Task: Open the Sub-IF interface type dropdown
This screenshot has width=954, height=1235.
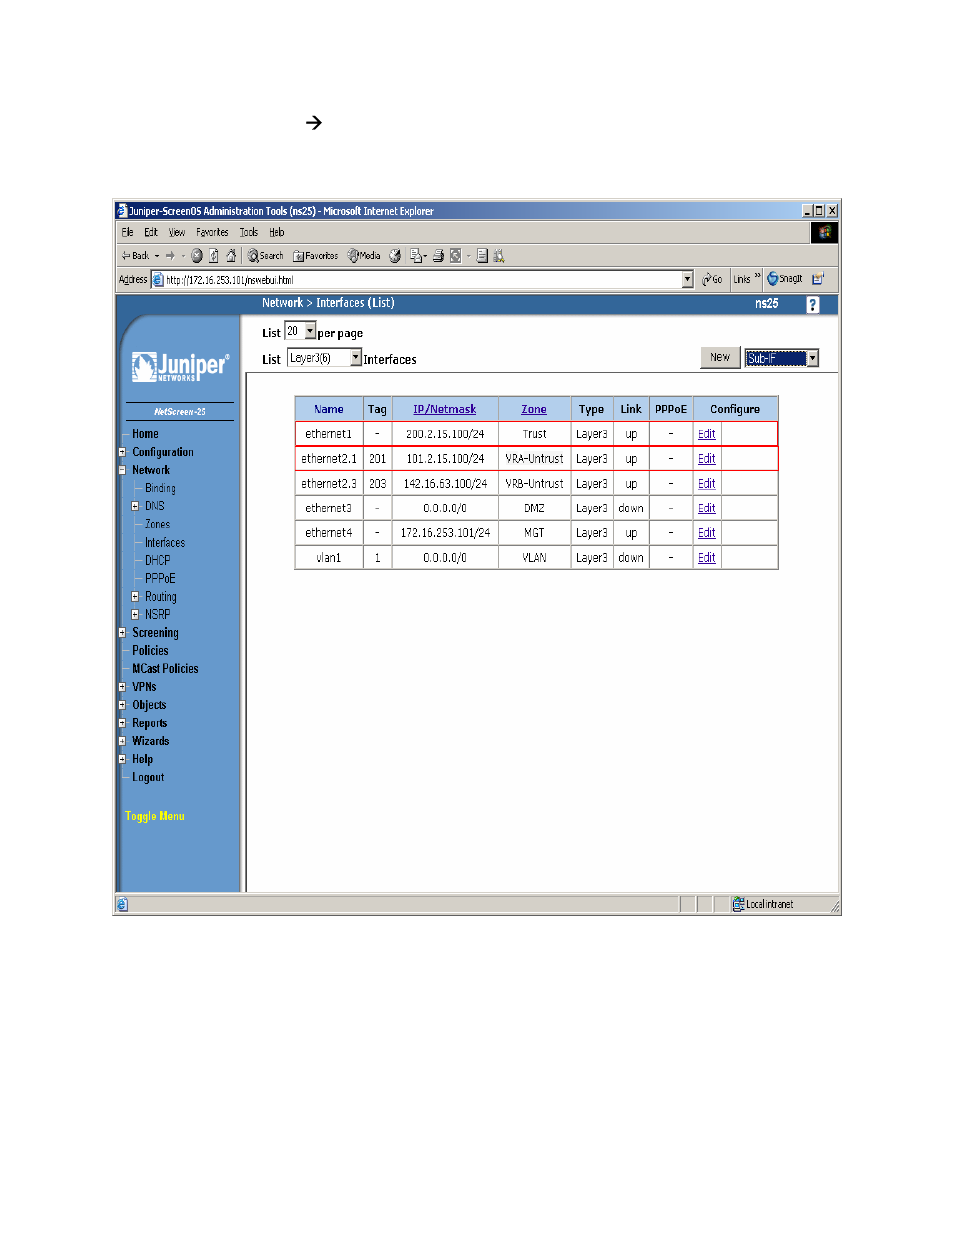Action: [x=782, y=358]
